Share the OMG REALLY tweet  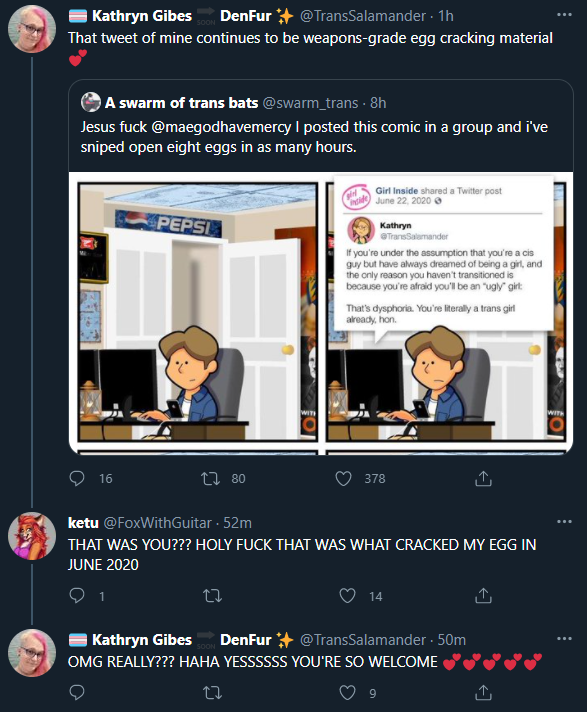tap(483, 692)
